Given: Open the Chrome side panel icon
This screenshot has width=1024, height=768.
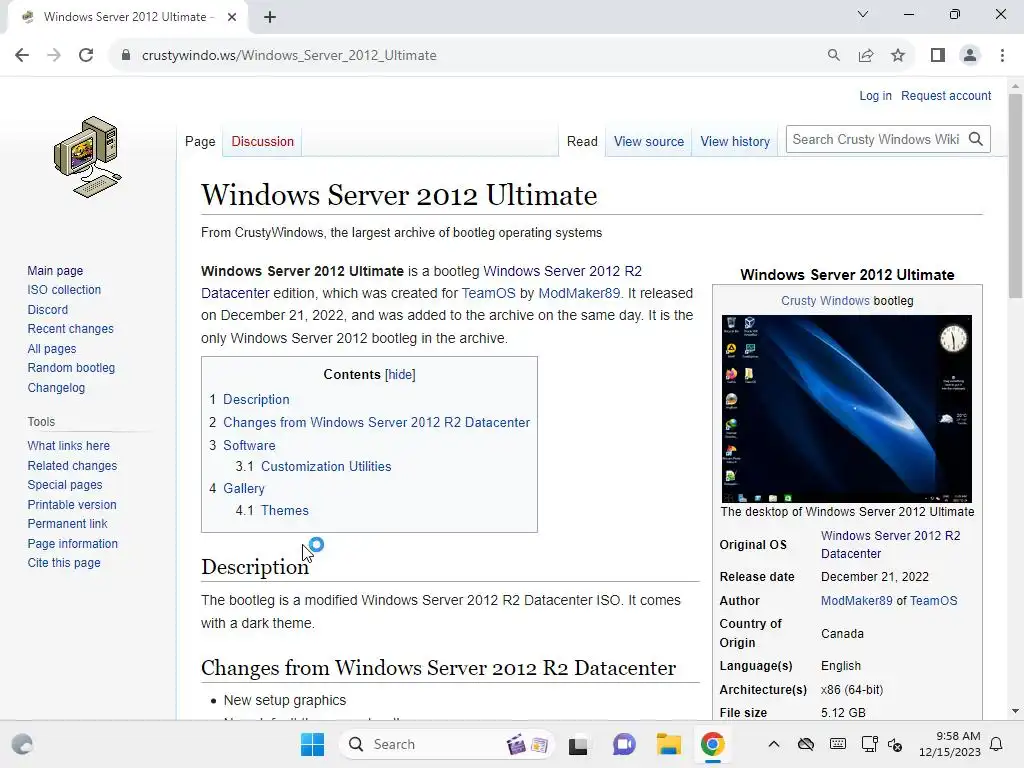Looking at the screenshot, I should [x=938, y=56].
